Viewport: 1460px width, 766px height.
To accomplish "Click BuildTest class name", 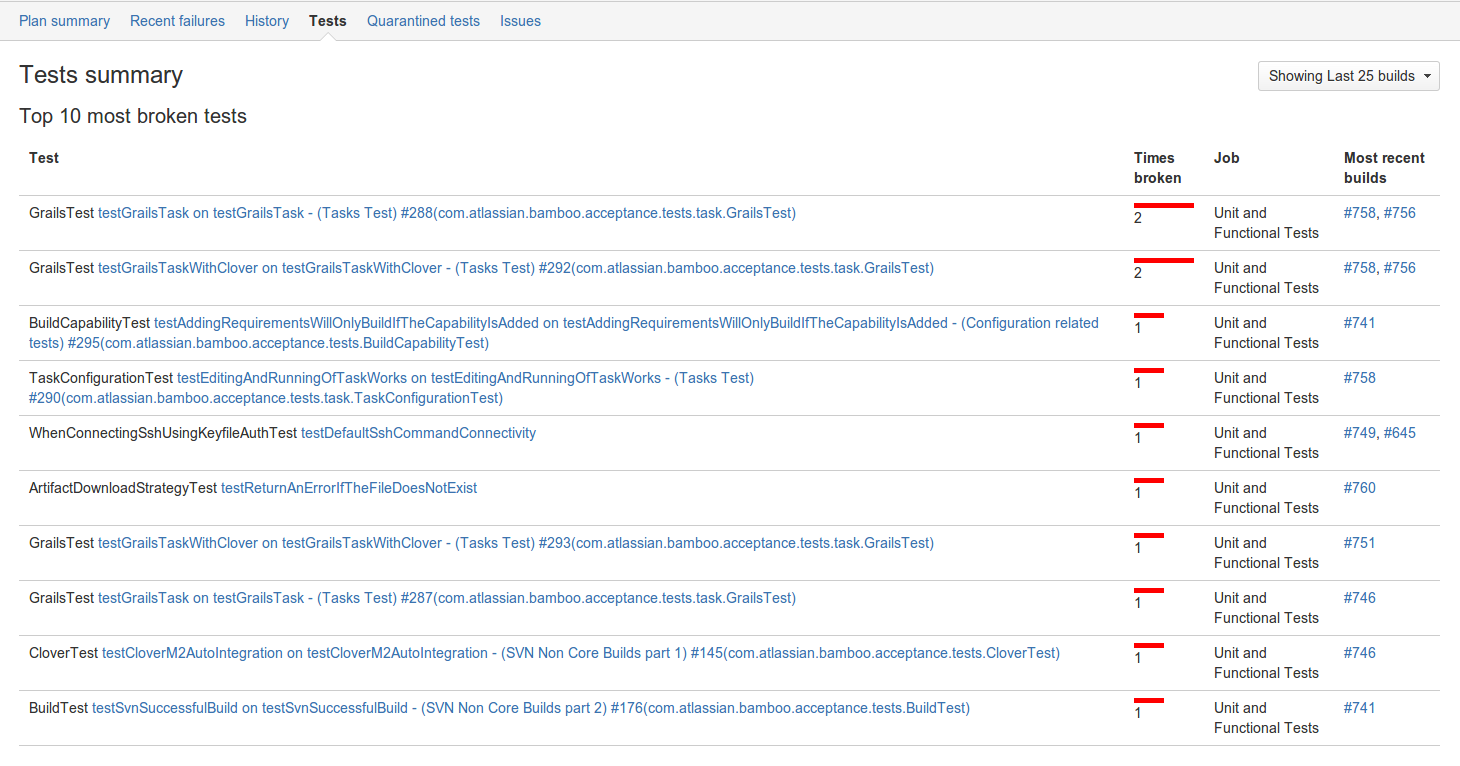I will [58, 708].
